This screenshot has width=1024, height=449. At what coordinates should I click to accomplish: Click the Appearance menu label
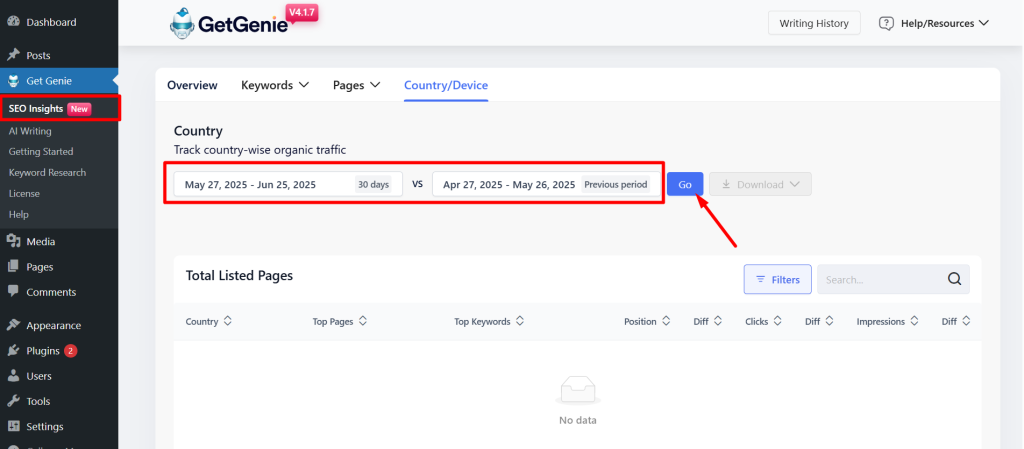[54, 325]
